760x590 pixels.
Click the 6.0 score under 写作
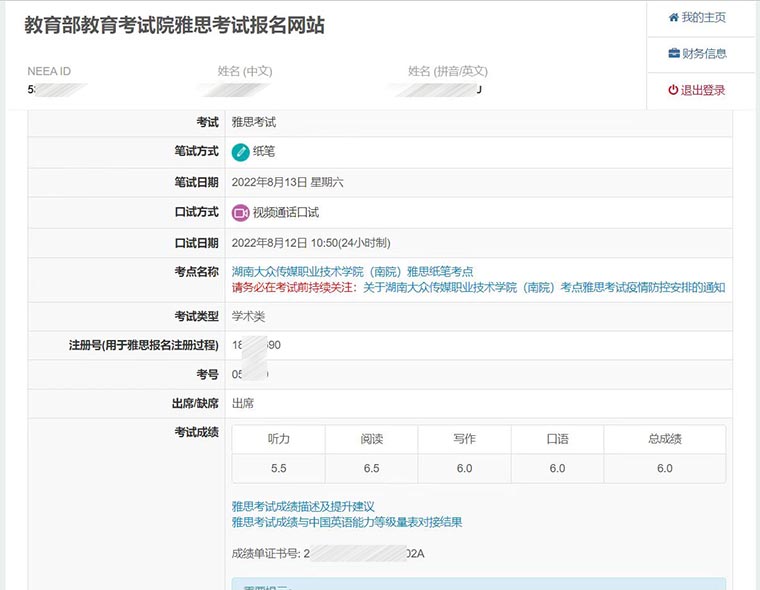point(464,469)
